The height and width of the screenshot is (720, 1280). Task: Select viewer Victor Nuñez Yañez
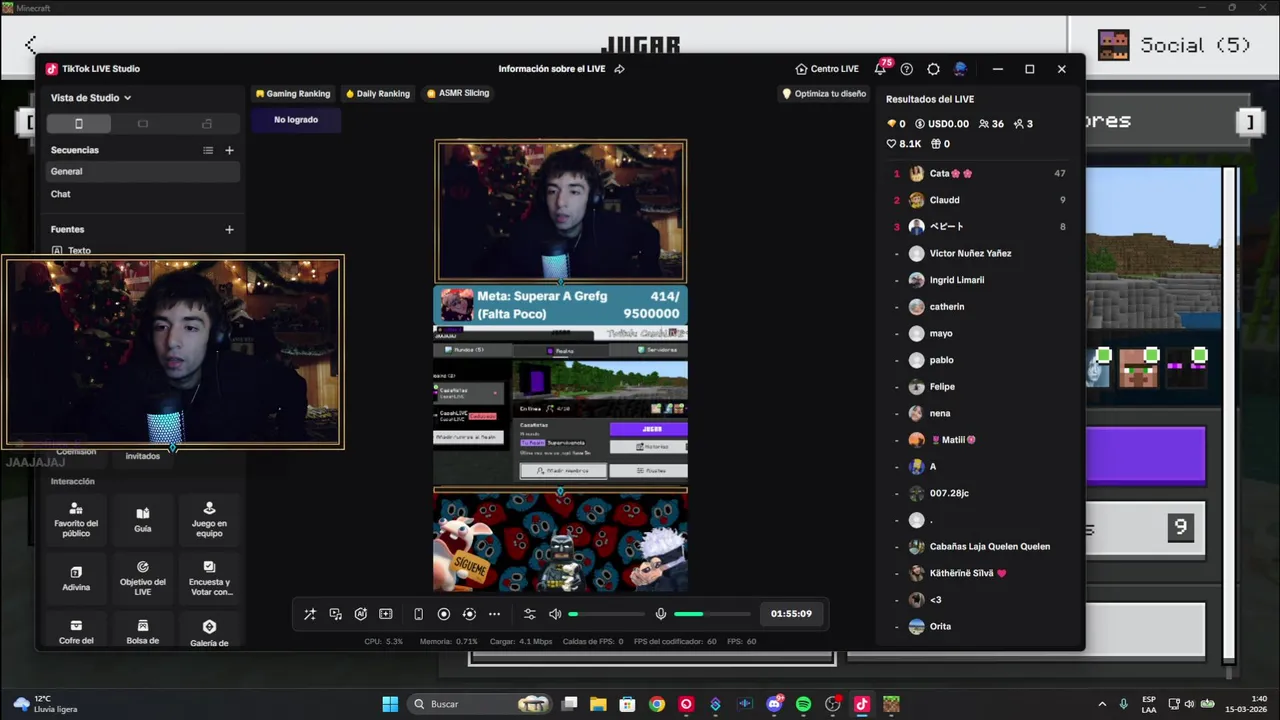click(980, 253)
